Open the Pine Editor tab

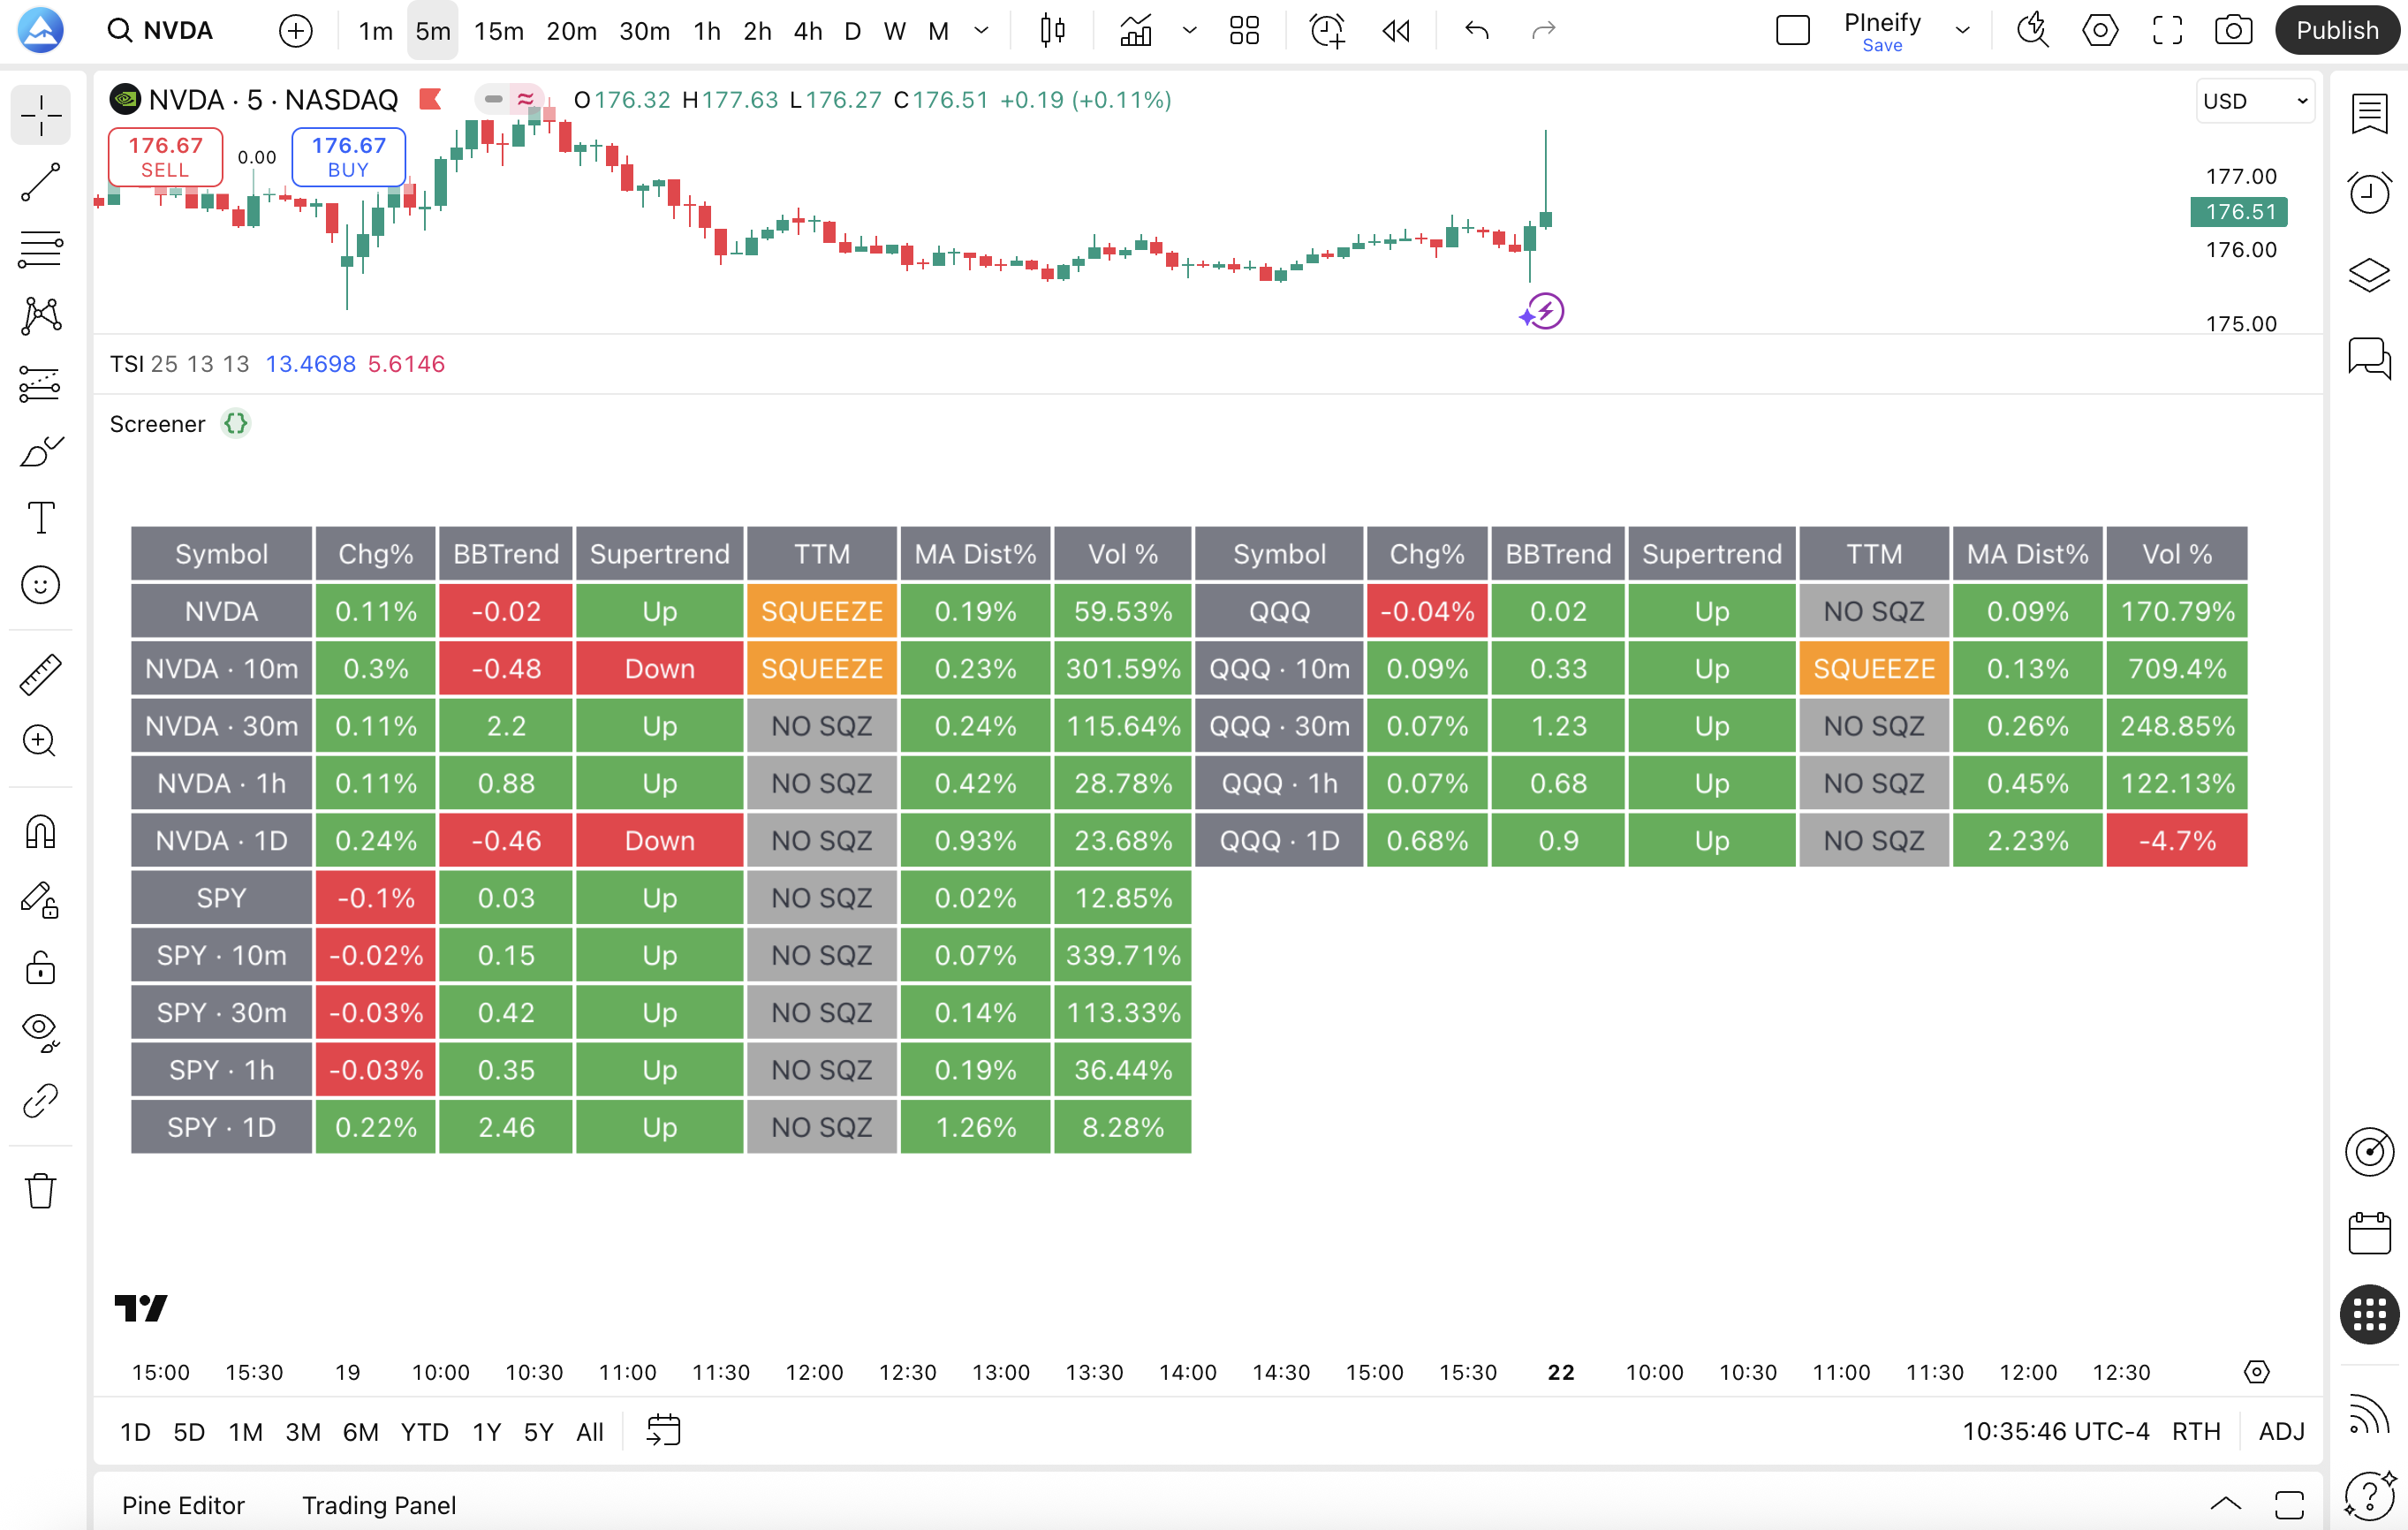[183, 1505]
